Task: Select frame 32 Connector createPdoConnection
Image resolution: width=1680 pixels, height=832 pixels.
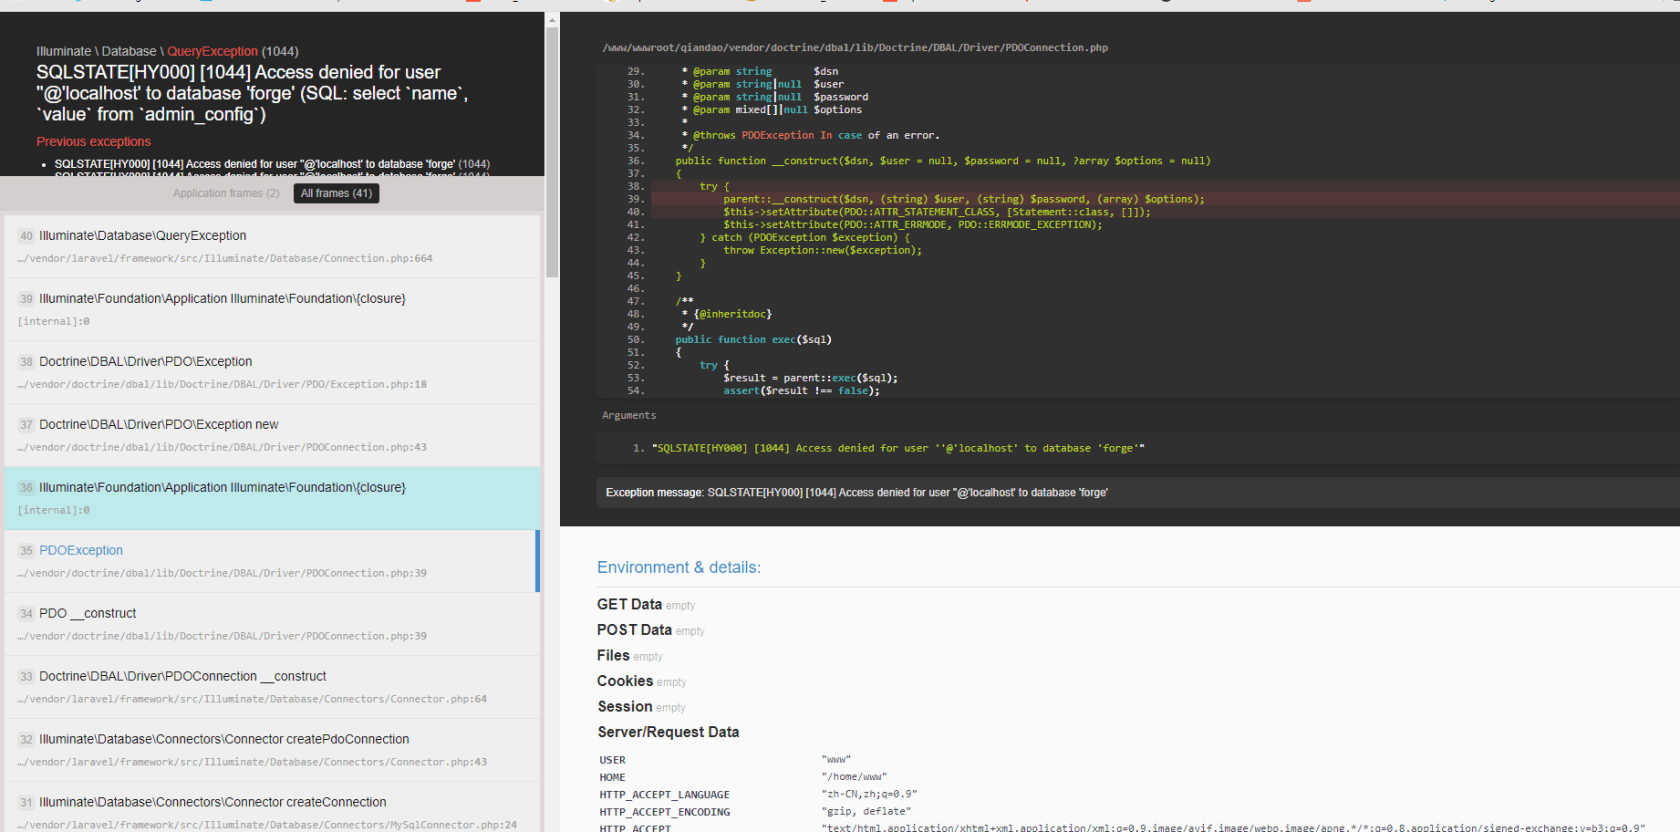Action: coord(272,750)
